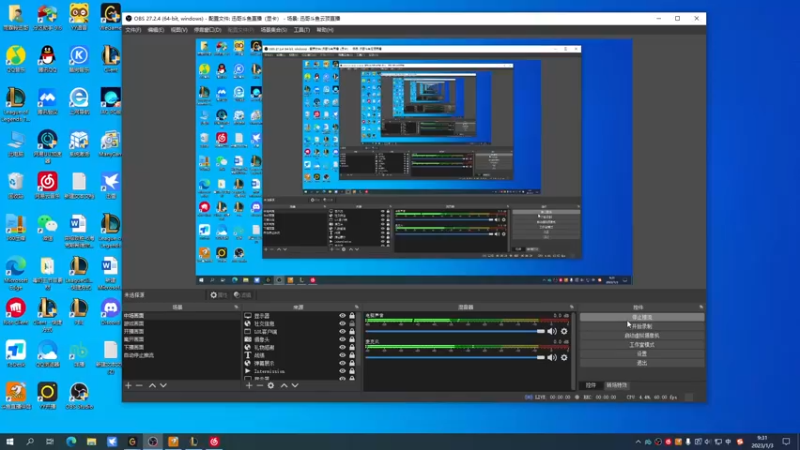Select the first scene in the Scenes list
800x450 pixels.
[x=181, y=316]
